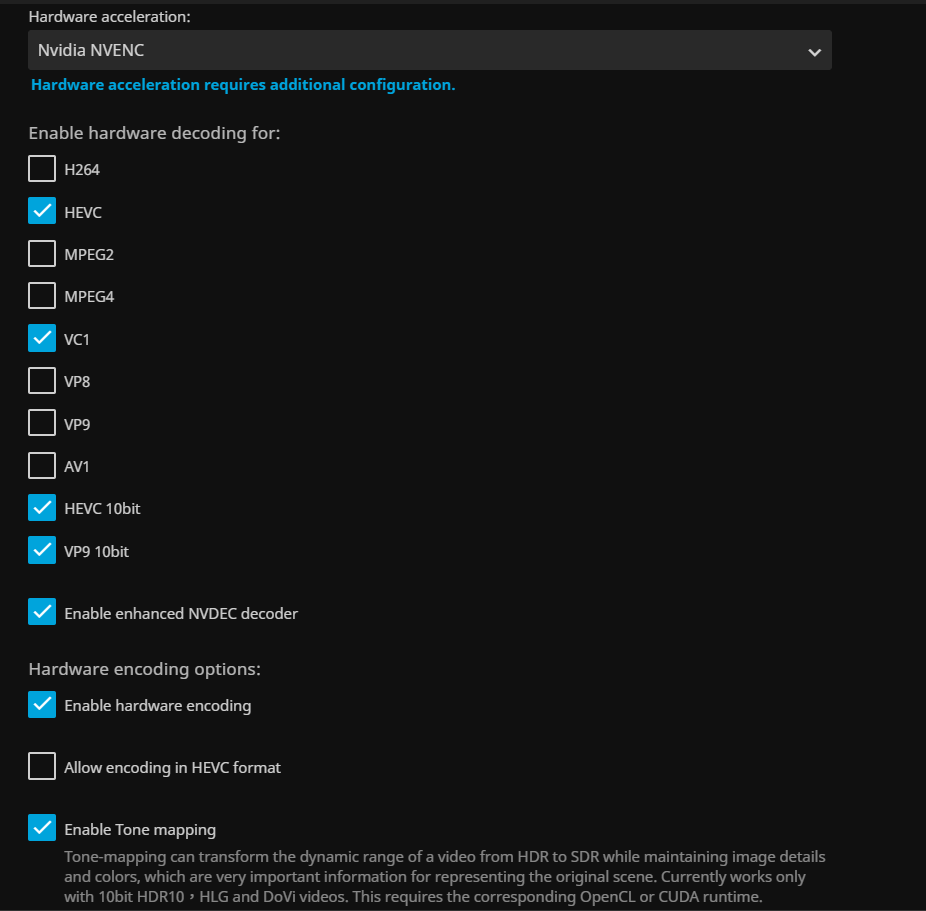Screen dimensions: 926x911
Task: Enable AV1 hardware decoding
Action: tap(42, 466)
